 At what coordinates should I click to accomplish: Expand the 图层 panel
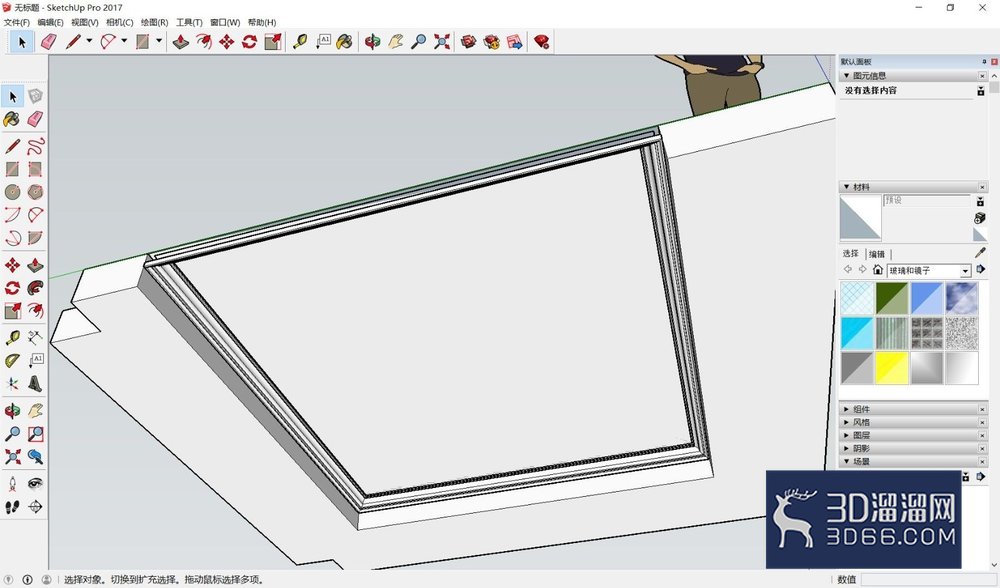point(846,436)
